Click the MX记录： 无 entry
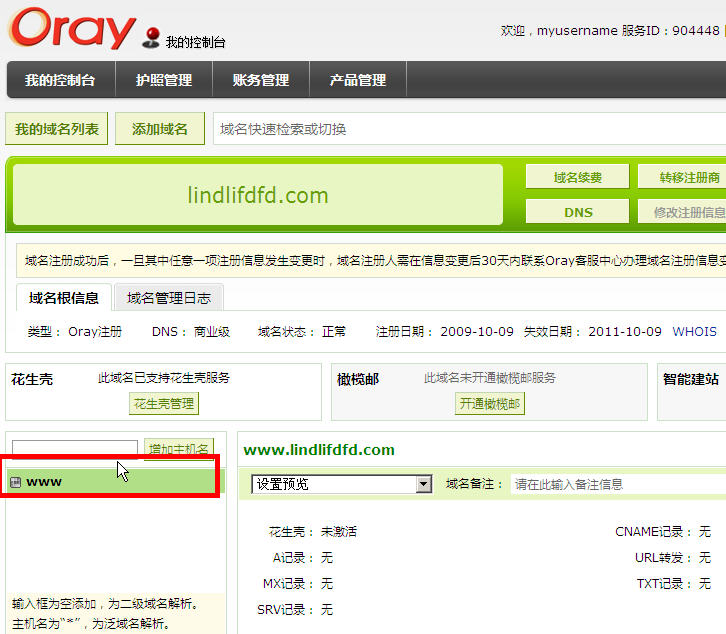The width and height of the screenshot is (726, 634). (298, 584)
